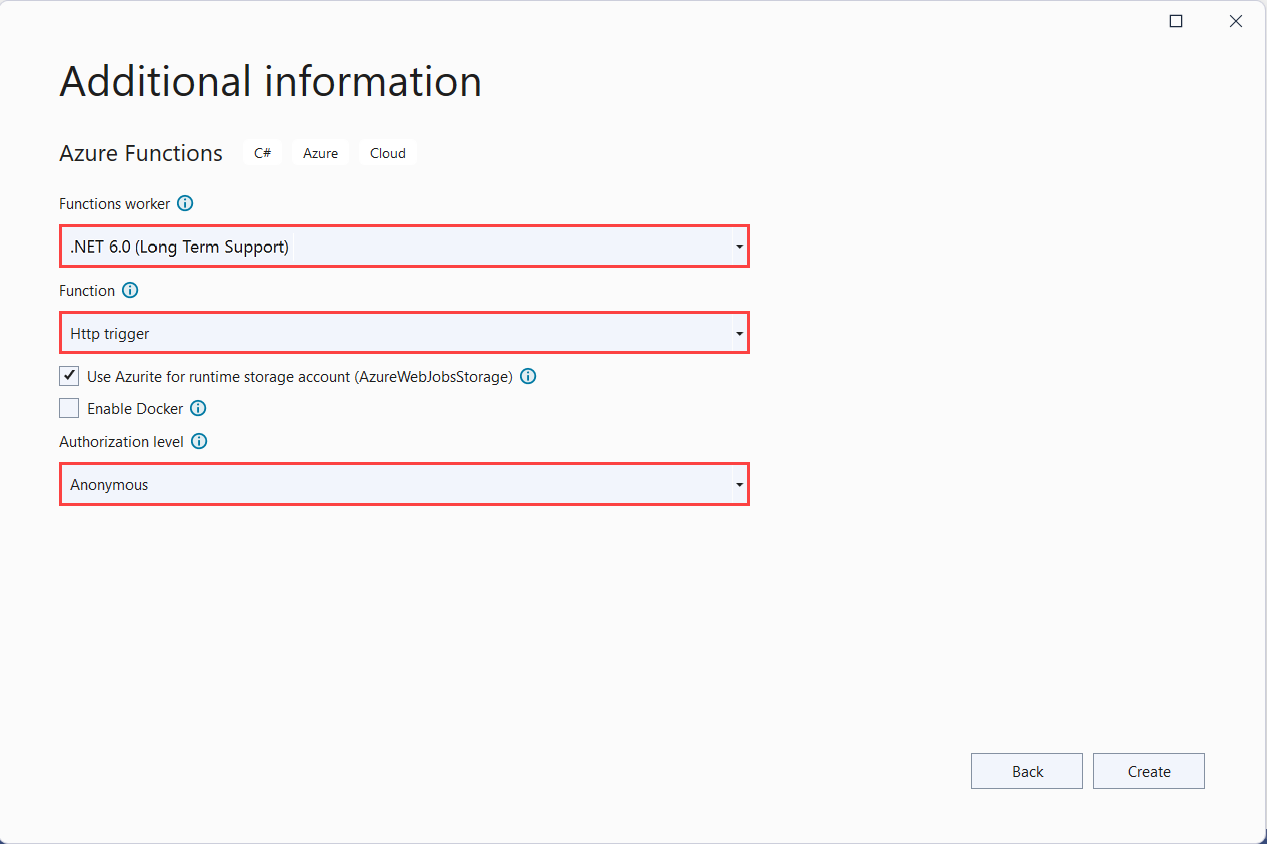
Task: Click info icon beside Function label
Action: [130, 291]
